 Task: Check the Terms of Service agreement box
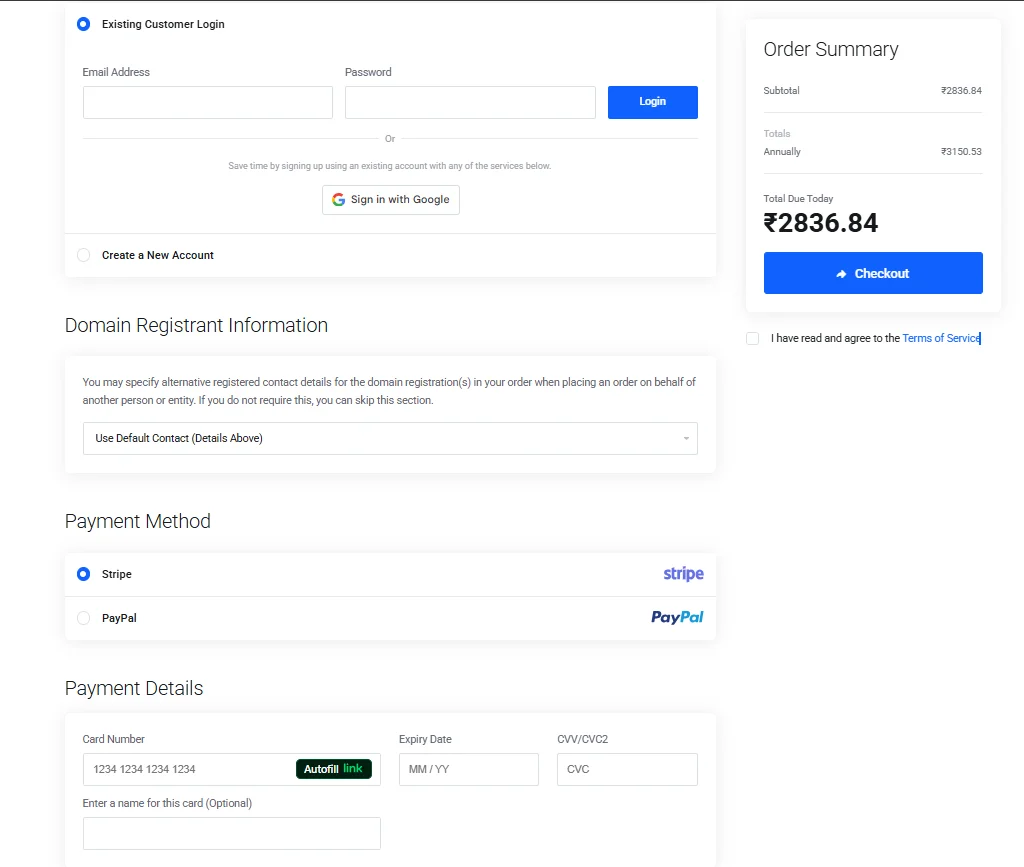pyautogui.click(x=752, y=338)
